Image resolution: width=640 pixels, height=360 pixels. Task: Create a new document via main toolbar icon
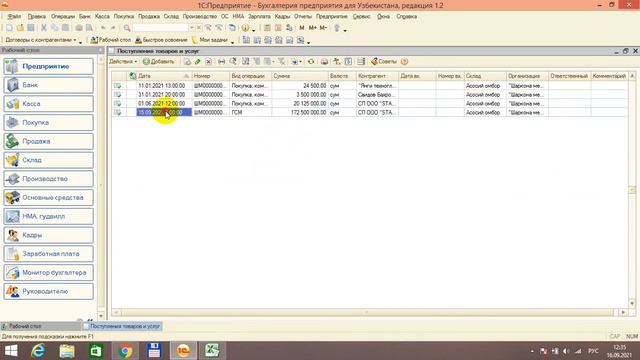pyautogui.click(x=9, y=28)
